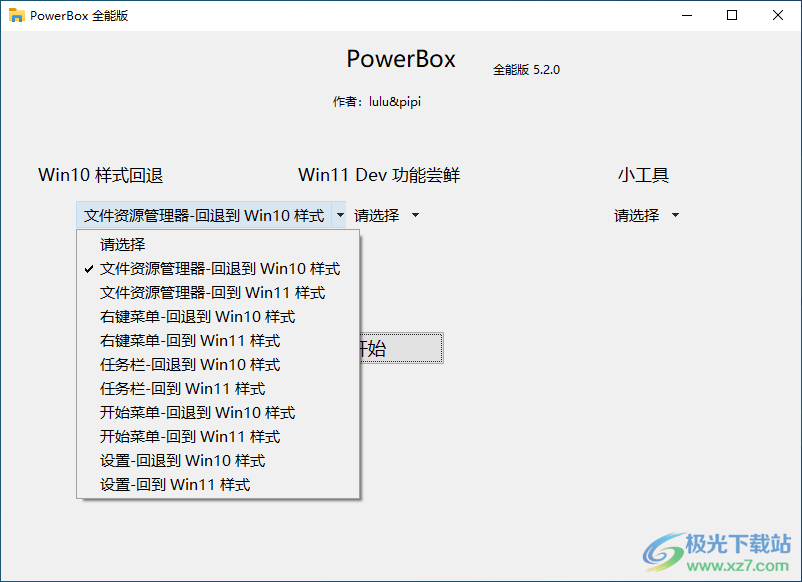Viewport: 802px width, 582px height.
Task: Click the PowerBox folder icon in title bar
Action: click(x=15, y=15)
